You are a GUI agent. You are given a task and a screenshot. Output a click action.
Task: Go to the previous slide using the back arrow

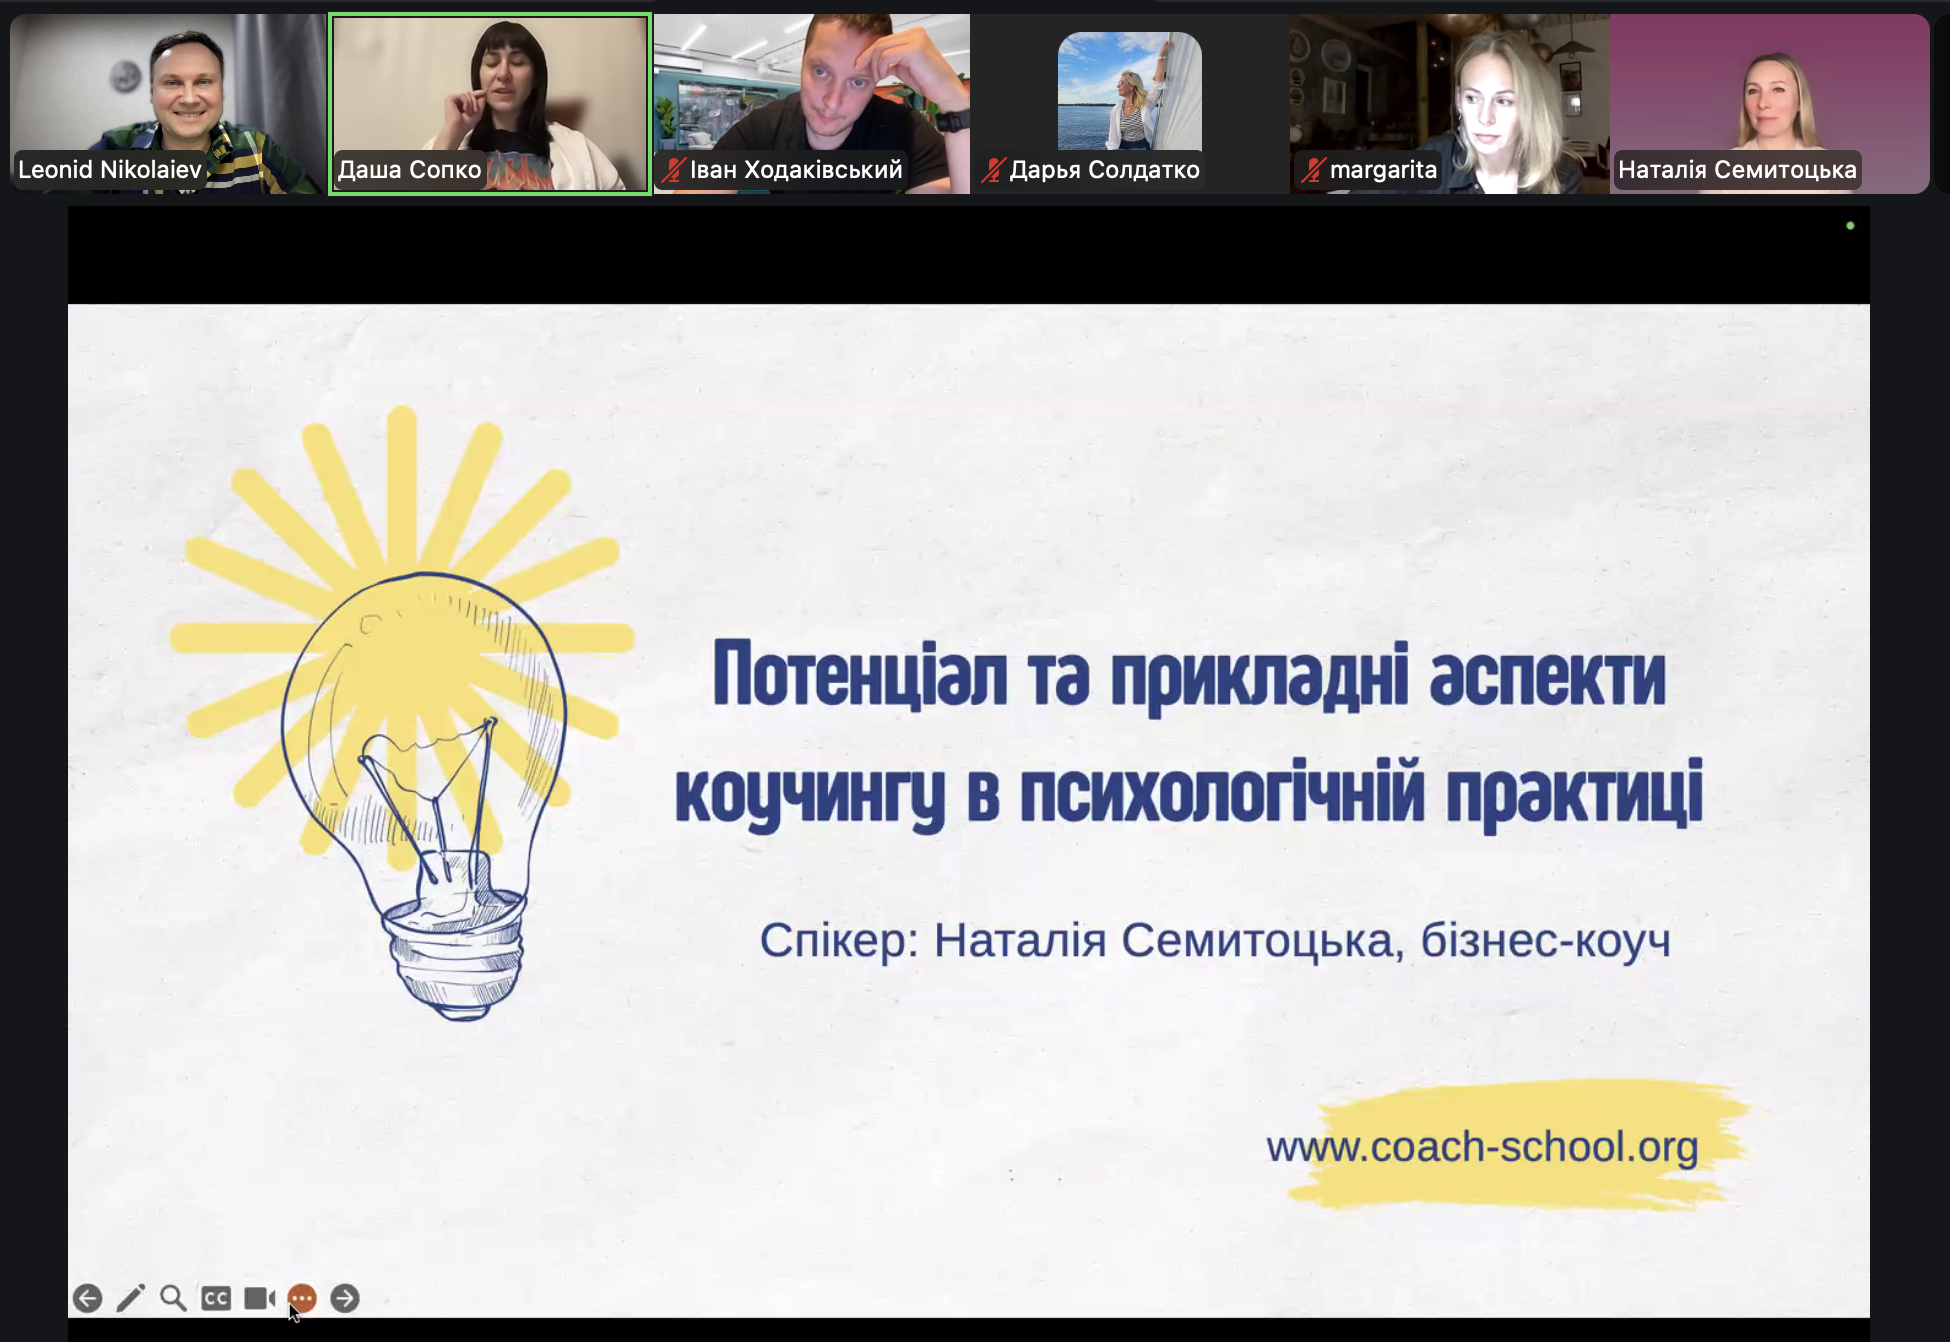[x=88, y=1298]
